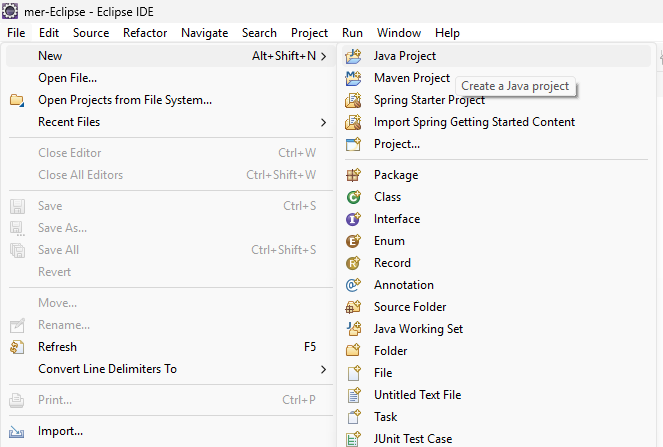The image size is (663, 447).
Task: Create a new Class
Action: coord(496,197)
